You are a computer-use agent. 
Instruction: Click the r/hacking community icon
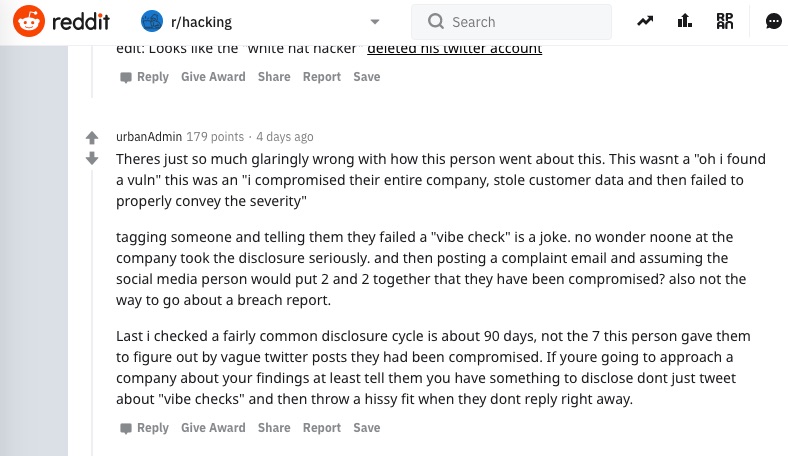[x=152, y=21]
